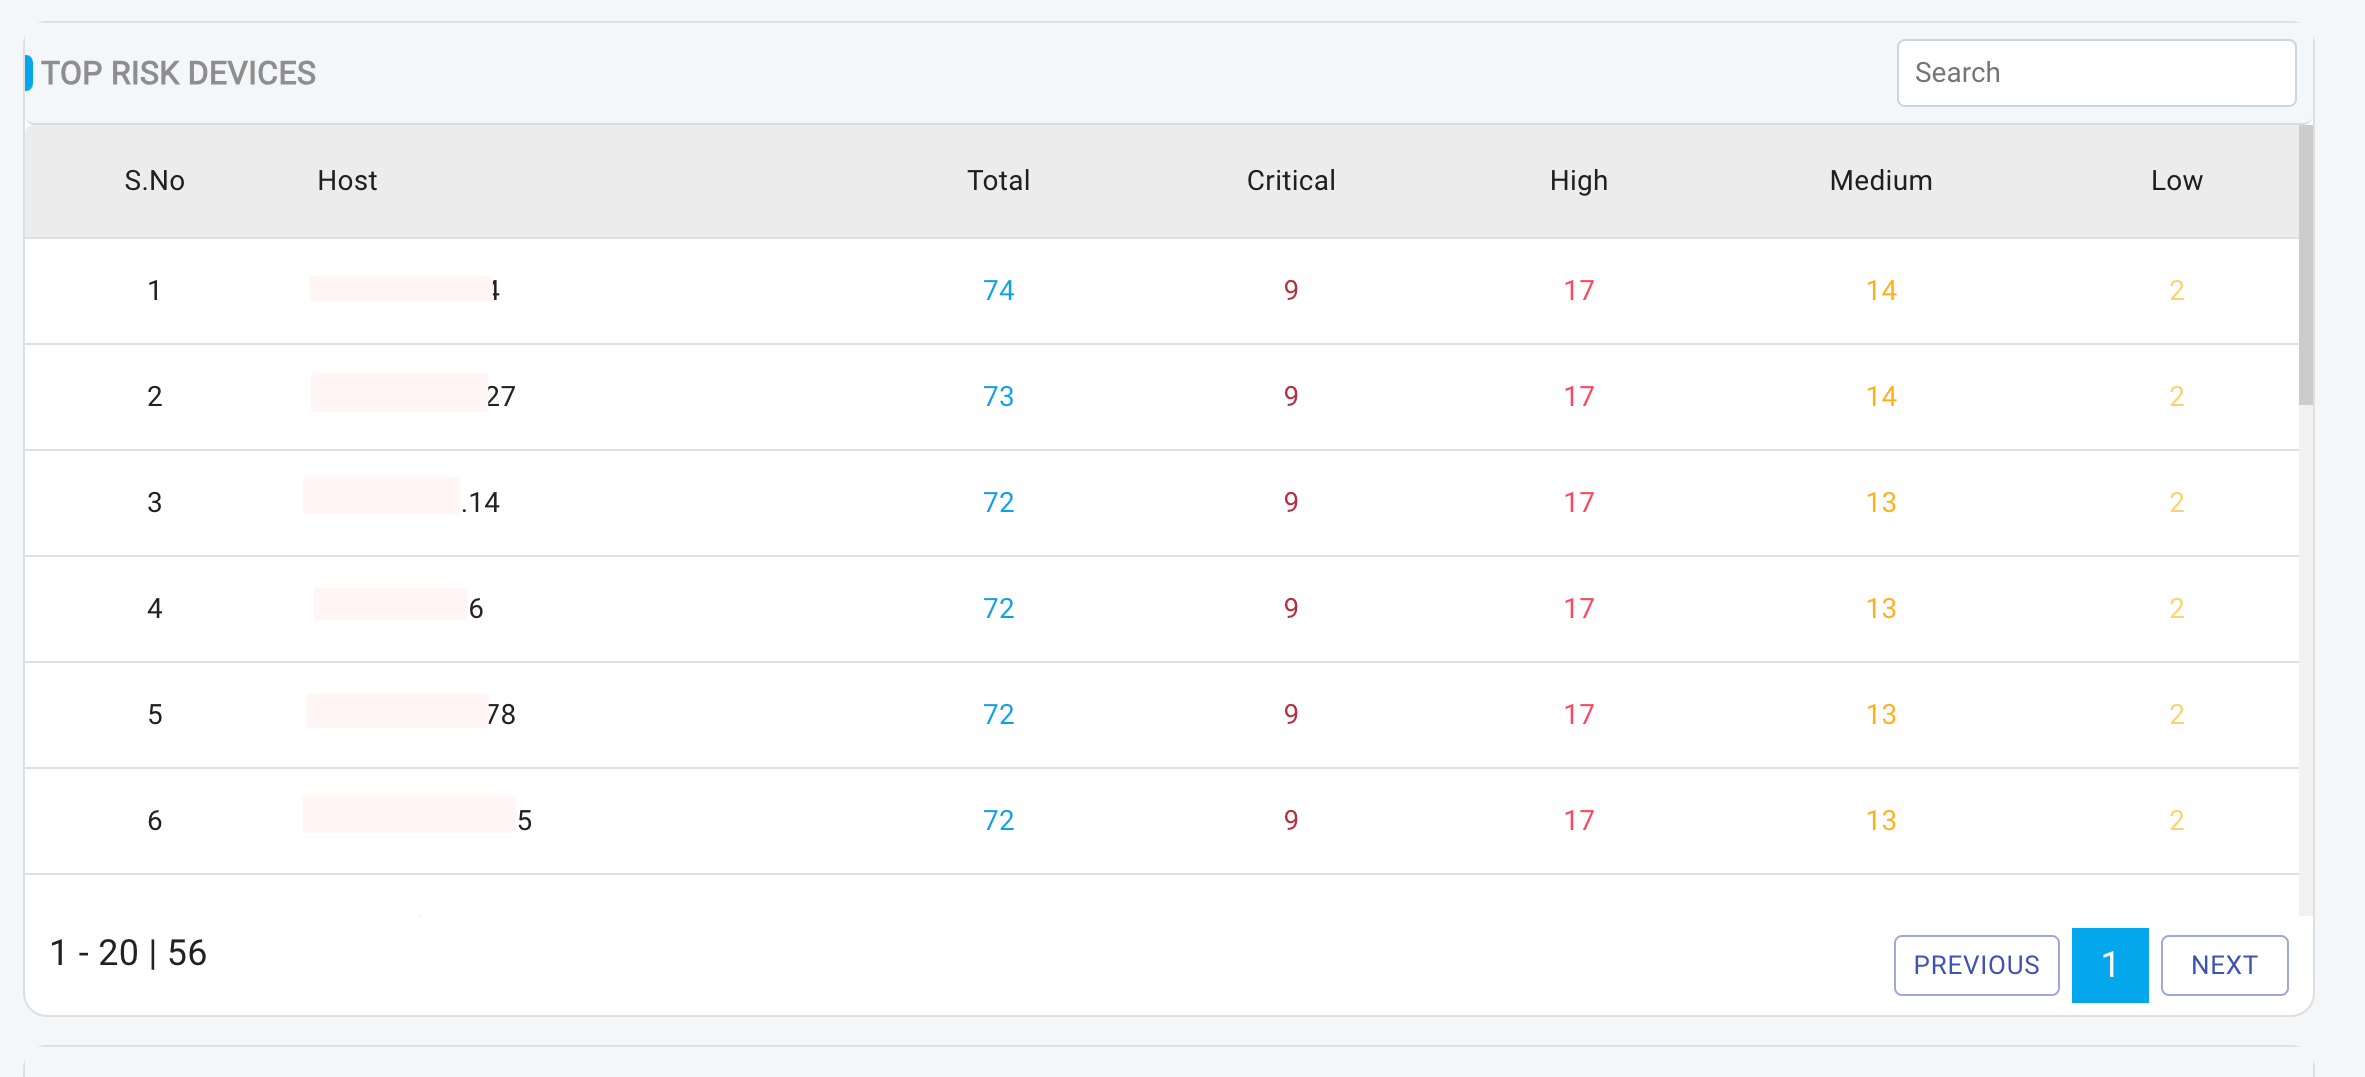Viewport: 2365px width, 1077px height.
Task: Open total count 73 for row 2
Action: [998, 397]
